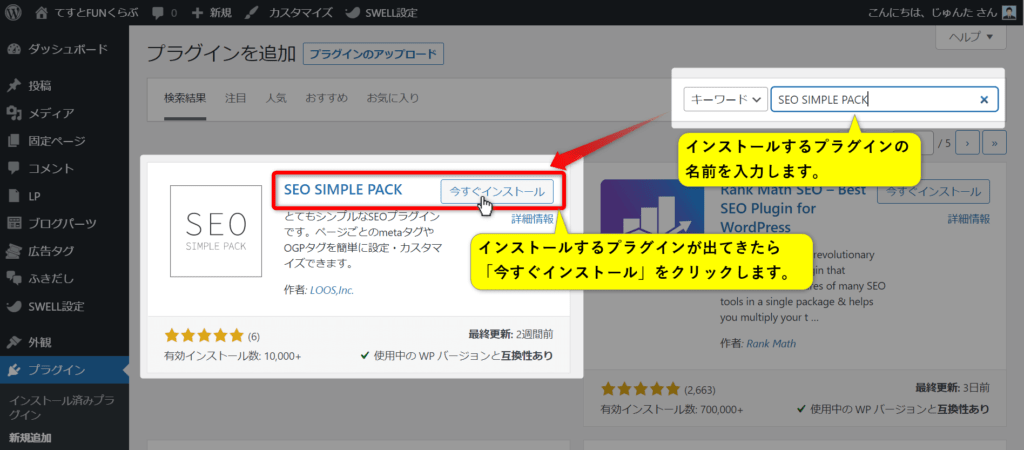Click the 広告タグ icon in sidebar
The width and height of the screenshot is (1024, 450).
[x=14, y=251]
